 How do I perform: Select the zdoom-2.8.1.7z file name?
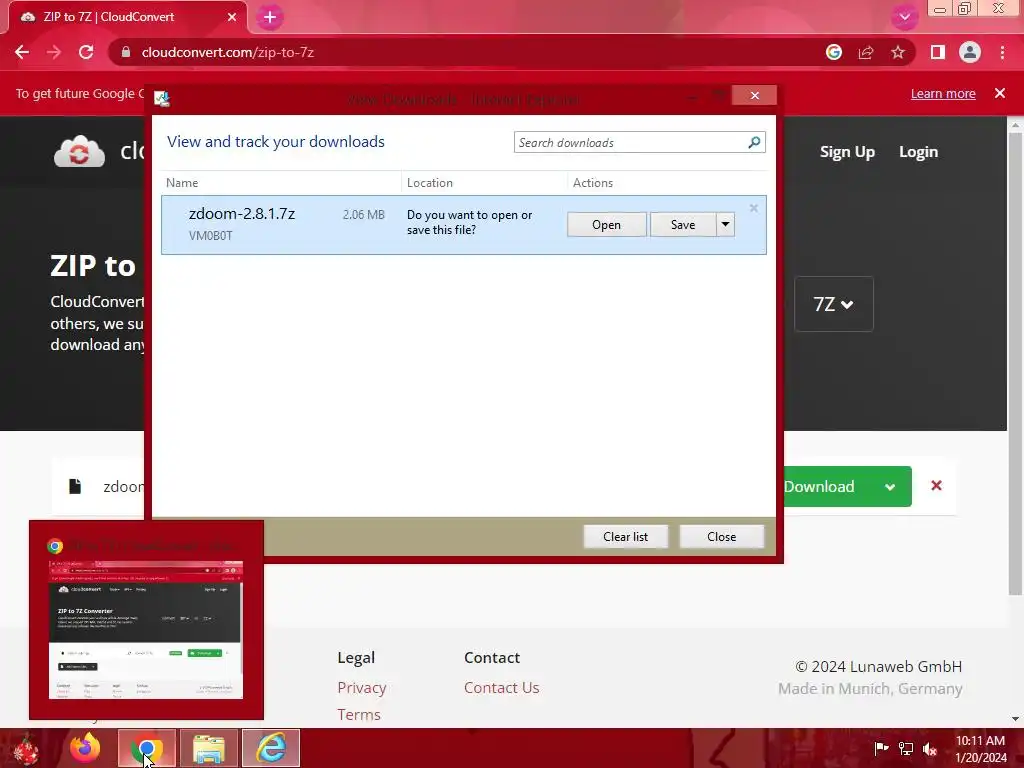[x=242, y=214]
